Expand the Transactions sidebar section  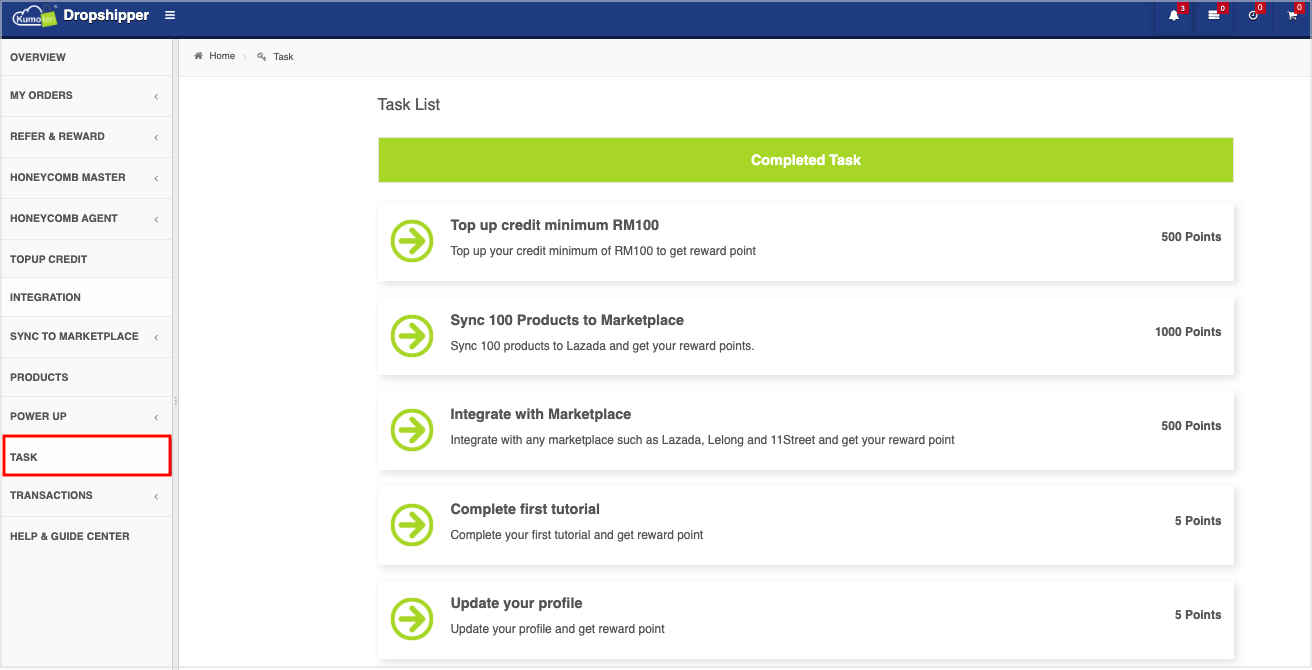[86, 496]
